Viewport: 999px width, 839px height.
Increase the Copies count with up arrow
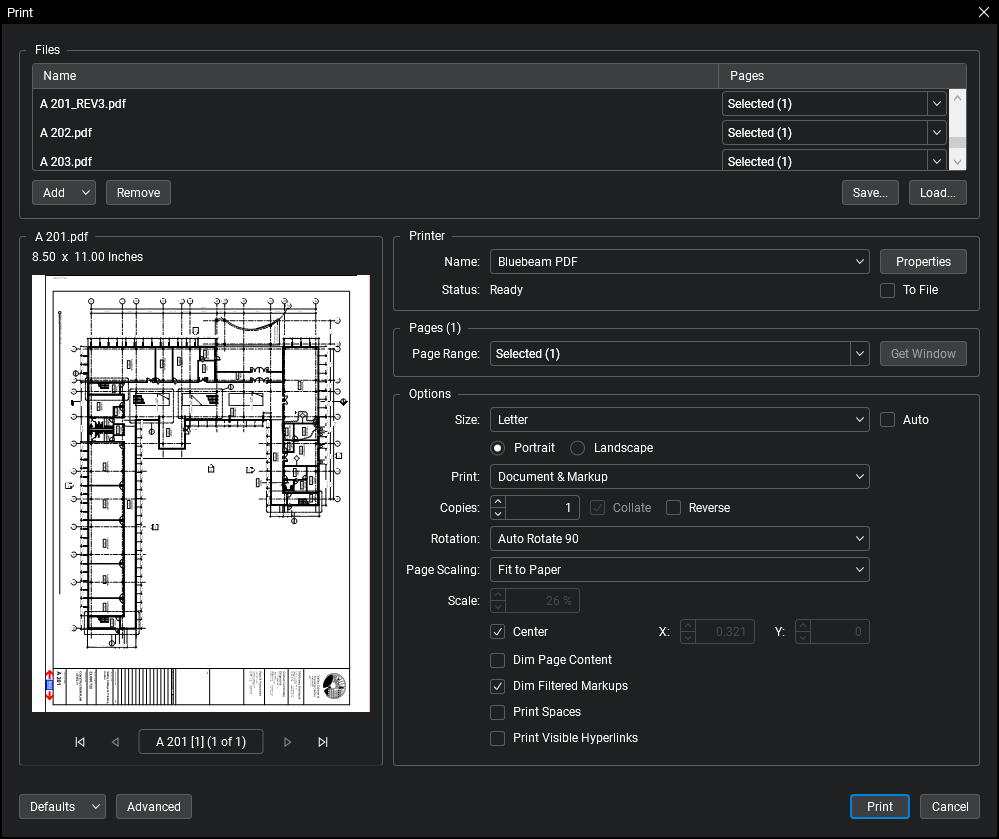(498, 502)
